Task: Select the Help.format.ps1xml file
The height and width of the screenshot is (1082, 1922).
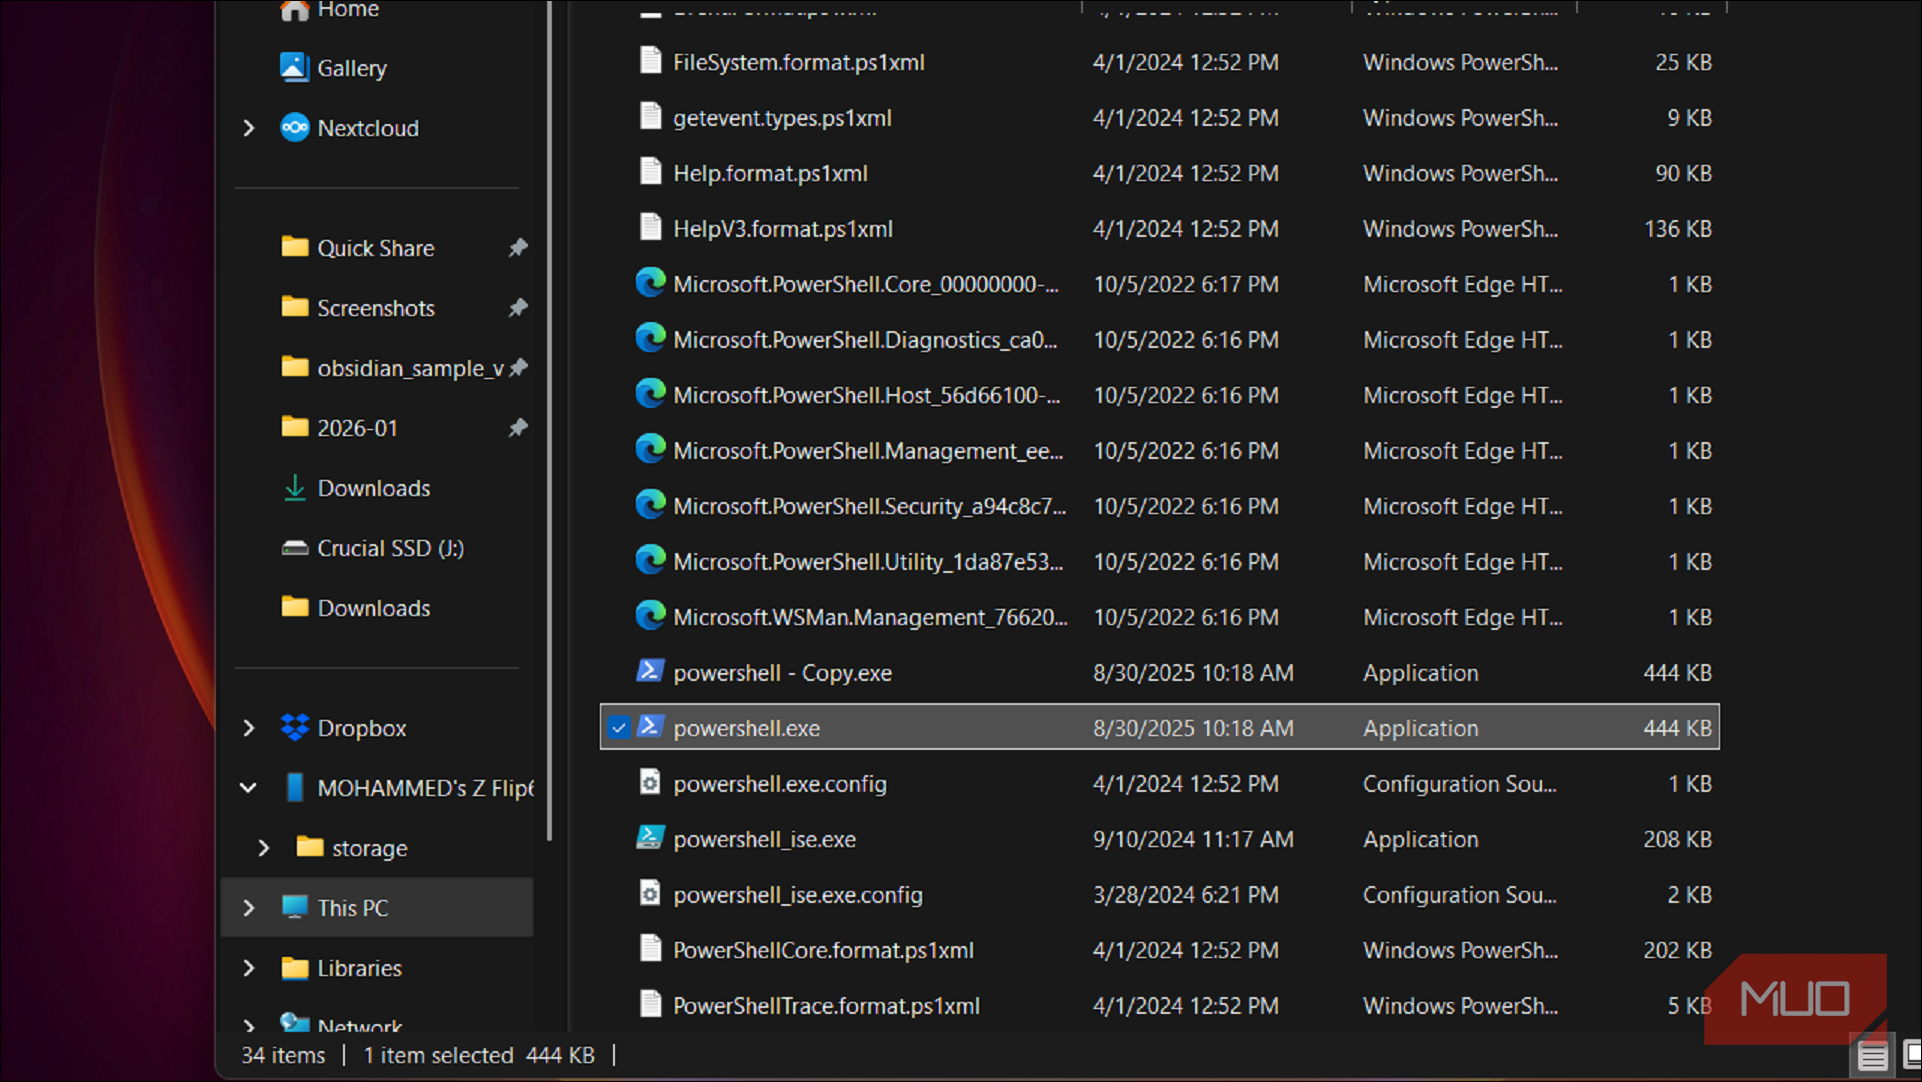Action: click(x=1159, y=173)
